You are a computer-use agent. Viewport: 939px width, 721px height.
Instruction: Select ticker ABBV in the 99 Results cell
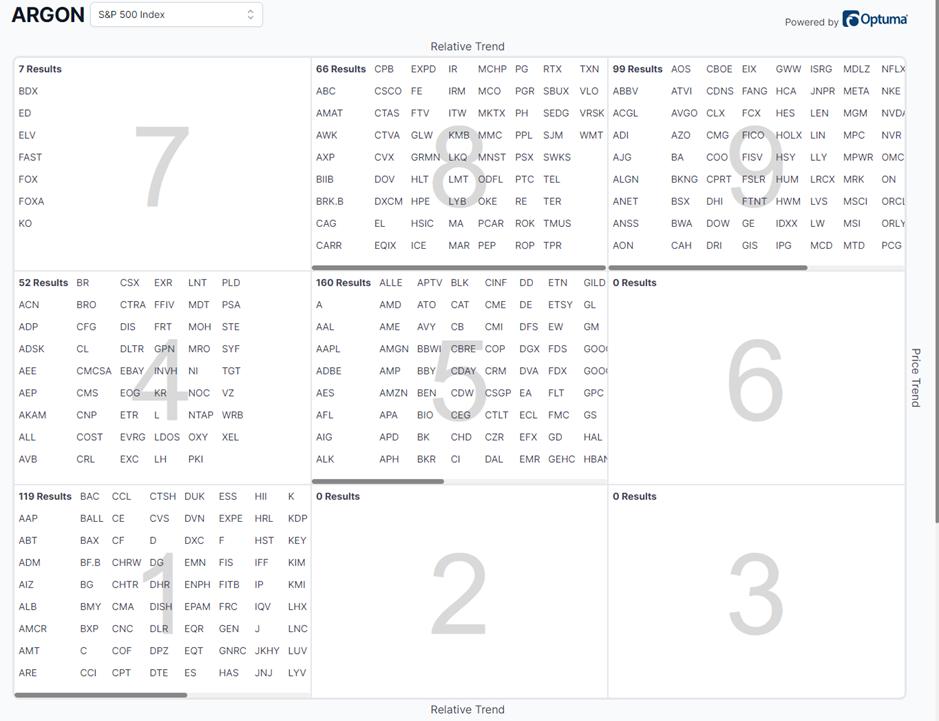625,91
